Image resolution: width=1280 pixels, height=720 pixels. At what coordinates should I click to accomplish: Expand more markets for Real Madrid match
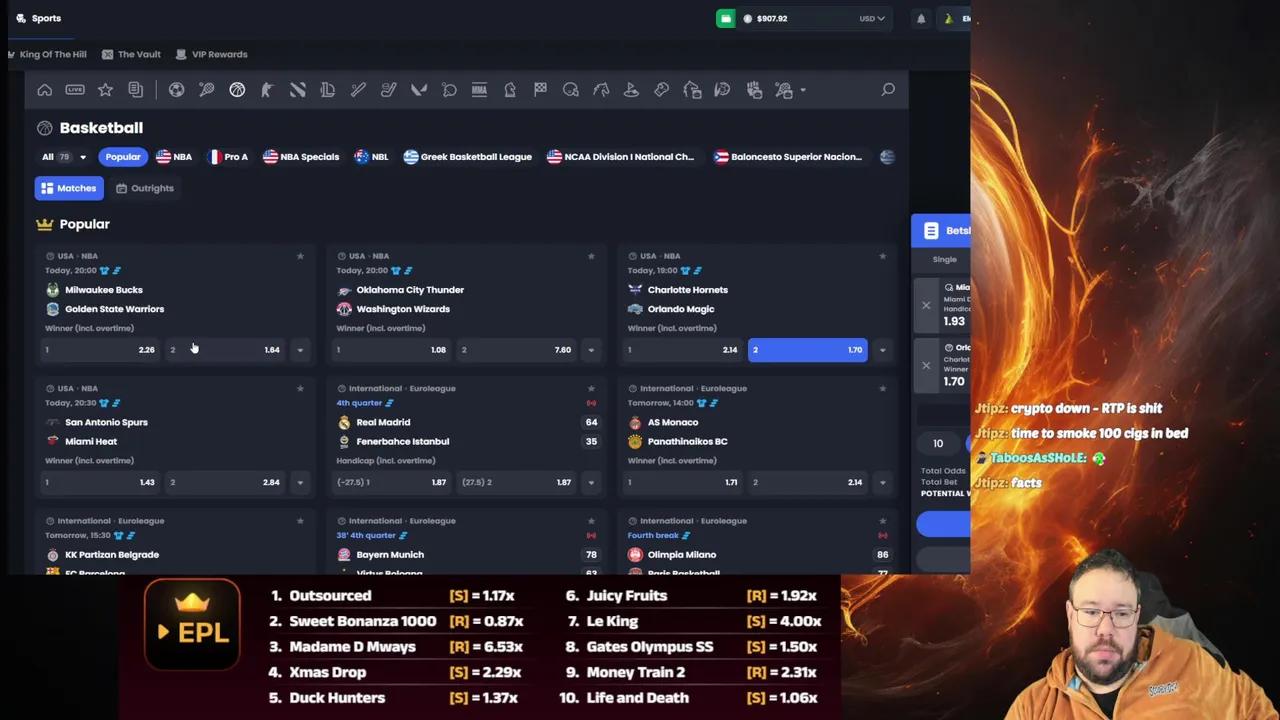click(591, 482)
